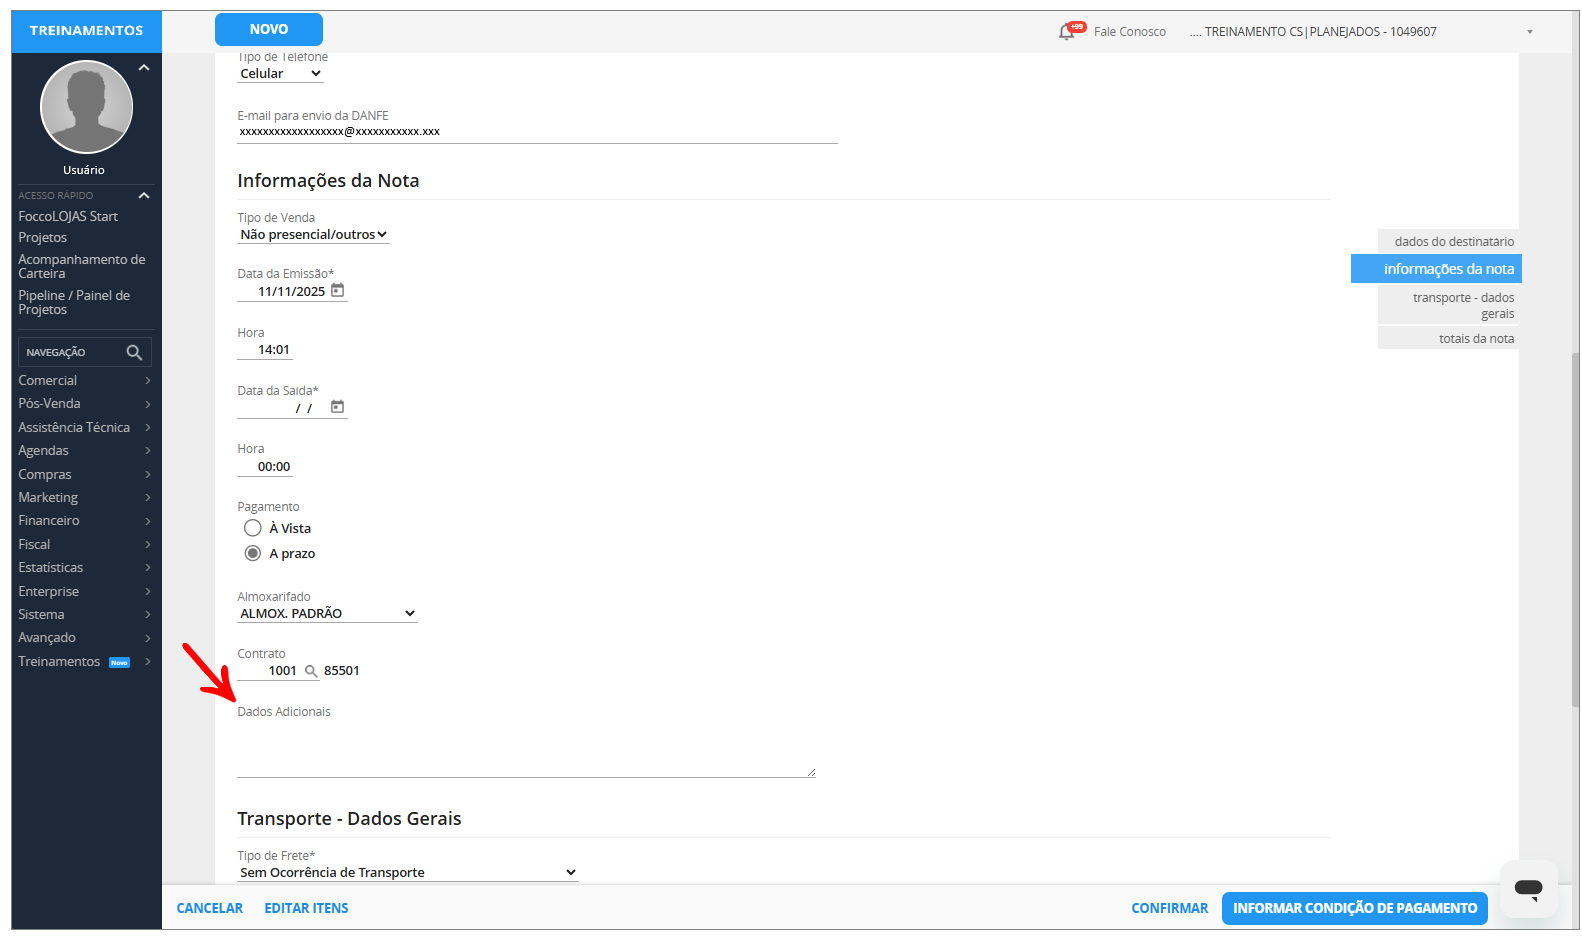Collapse the Acesso Rápido section
Screen dimensions: 1582x940
(144, 195)
